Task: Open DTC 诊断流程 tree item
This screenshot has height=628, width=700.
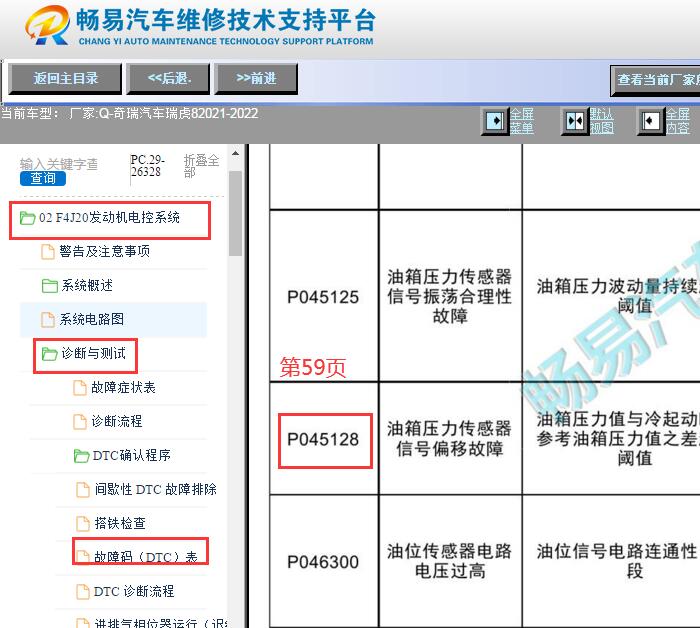Action: tap(134, 592)
